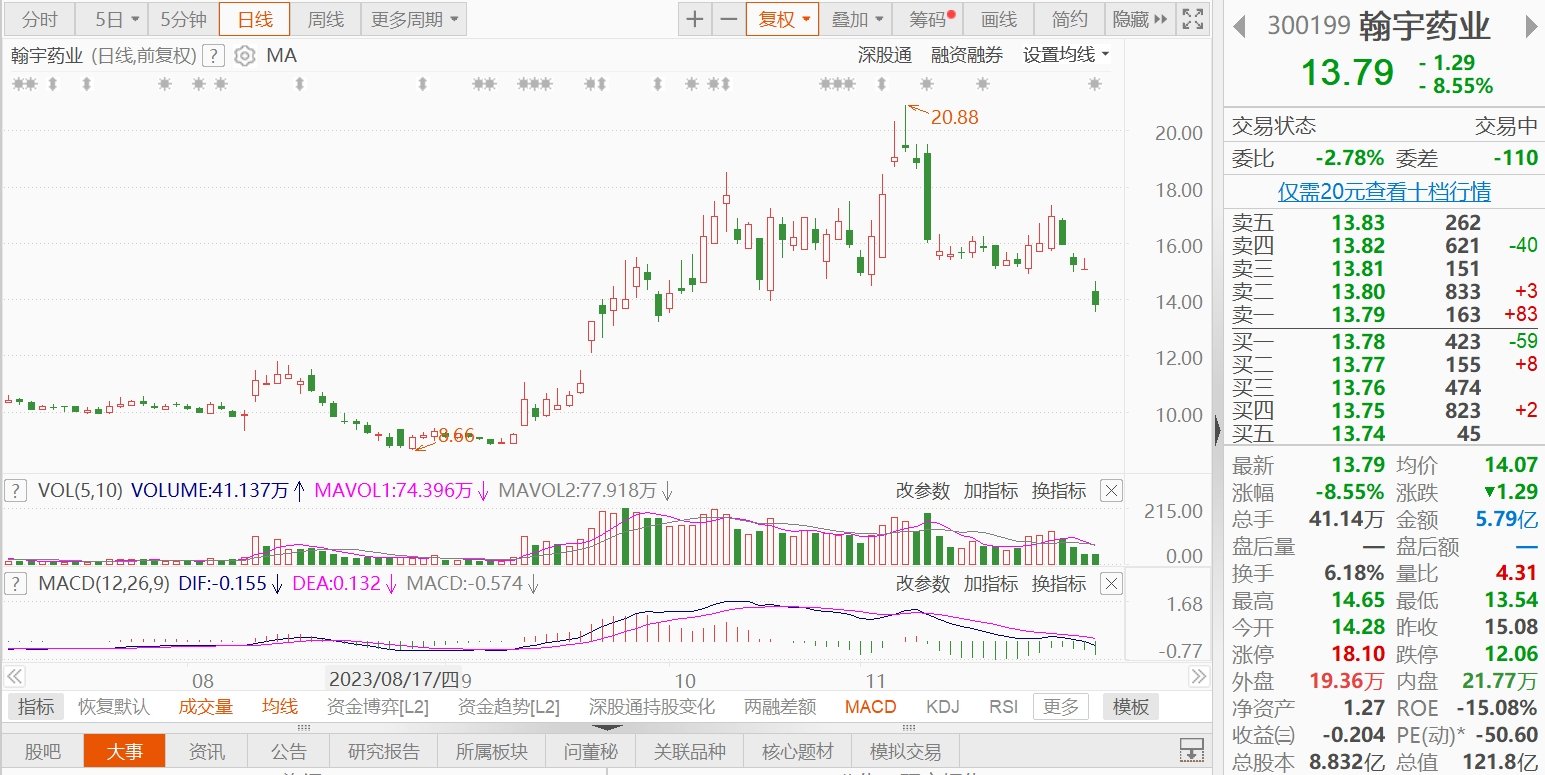Click the fullscreen expand icon

(1192, 19)
